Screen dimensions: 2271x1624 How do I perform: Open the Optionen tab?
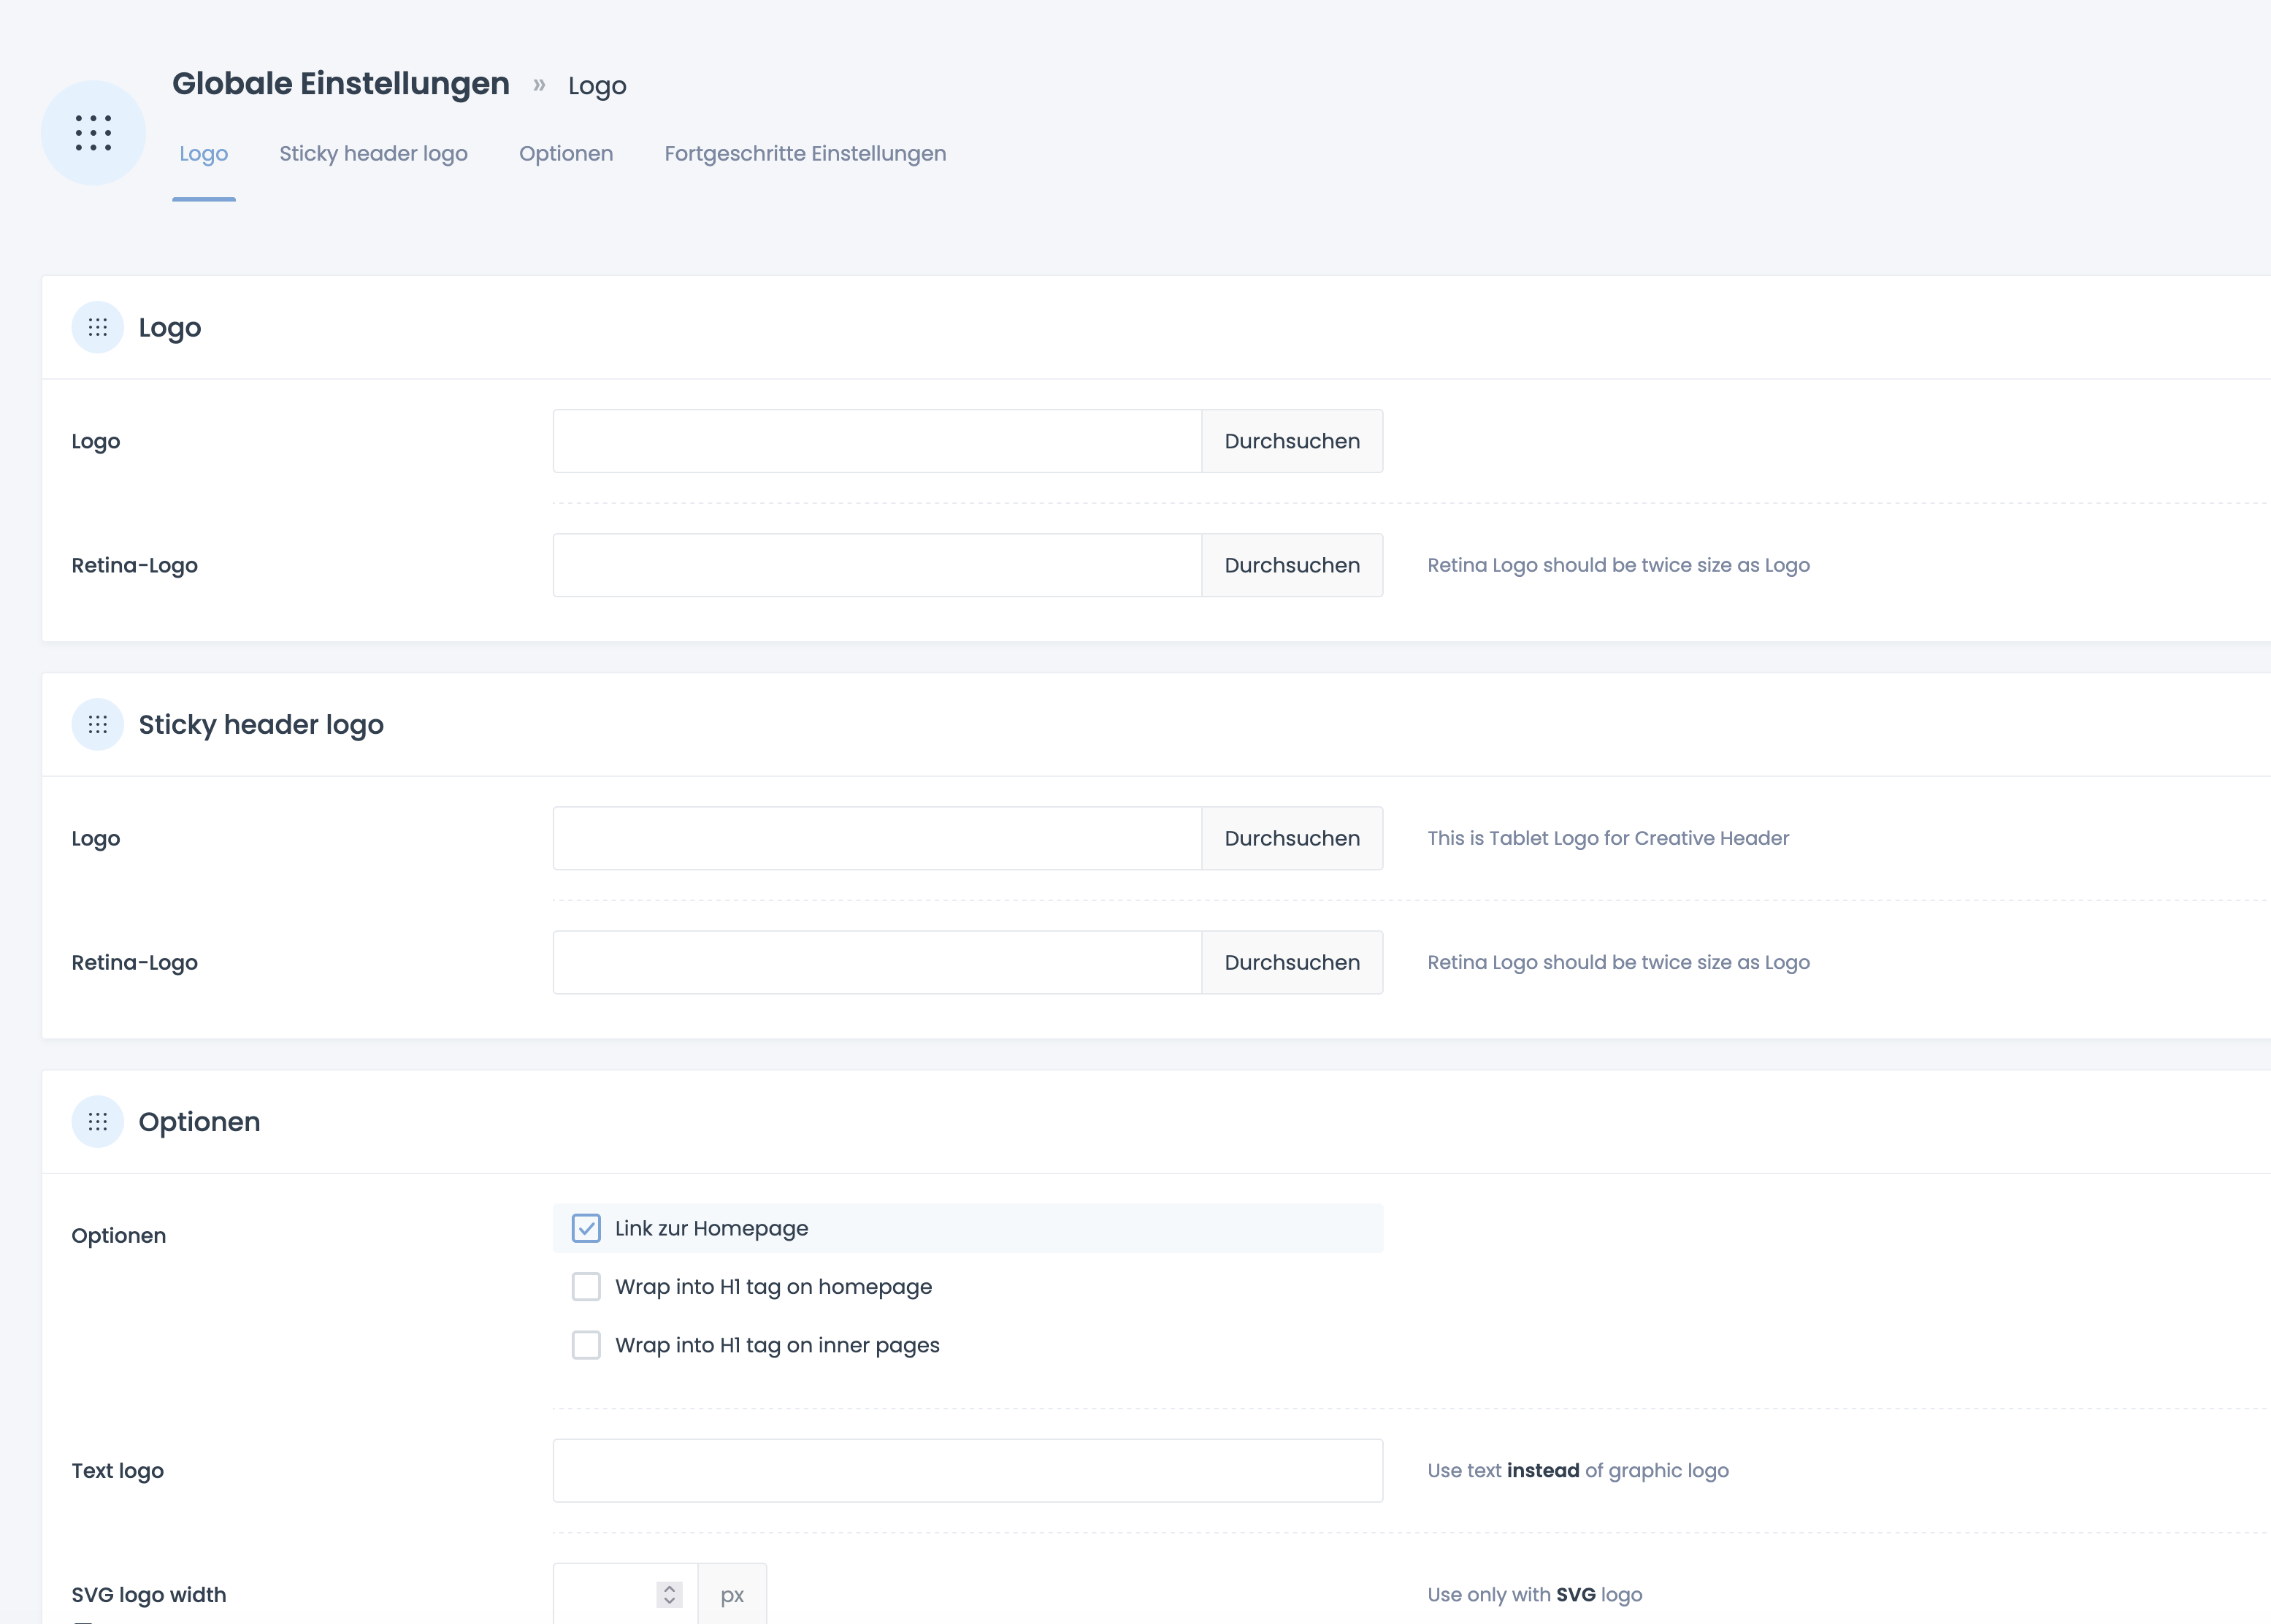coord(566,154)
